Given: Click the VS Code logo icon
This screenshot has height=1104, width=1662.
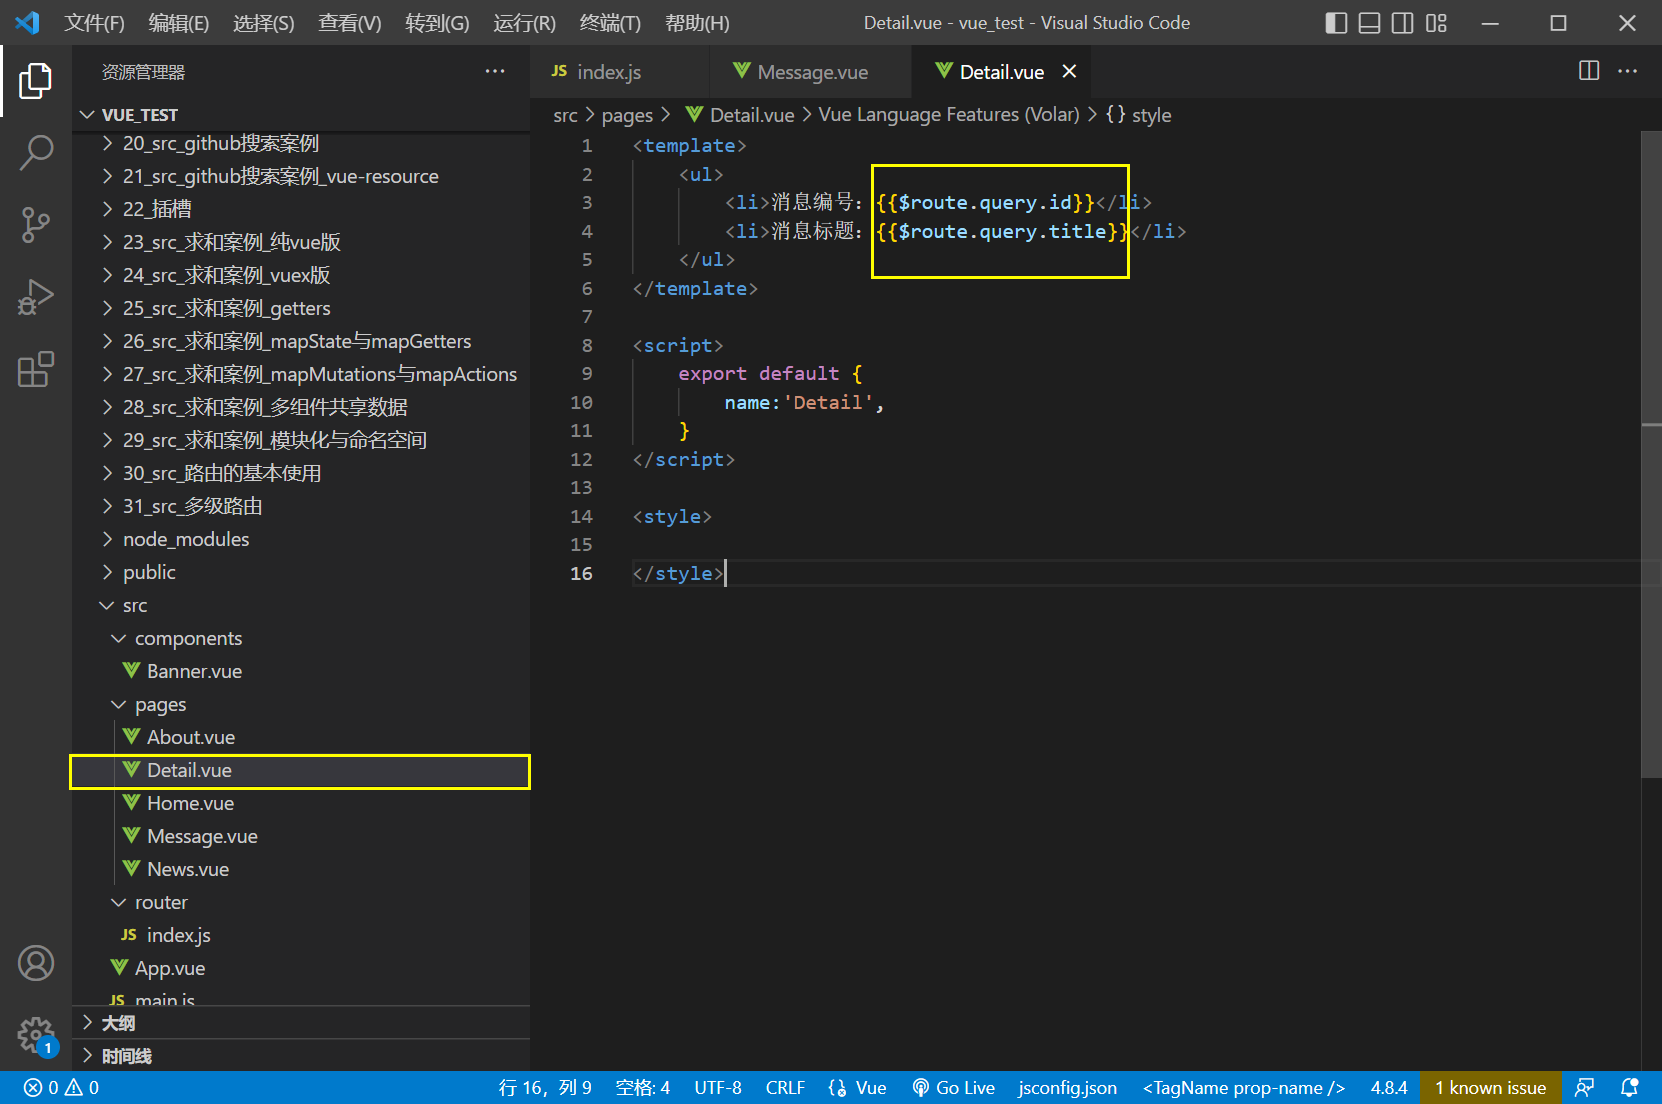Looking at the screenshot, I should click(27, 22).
